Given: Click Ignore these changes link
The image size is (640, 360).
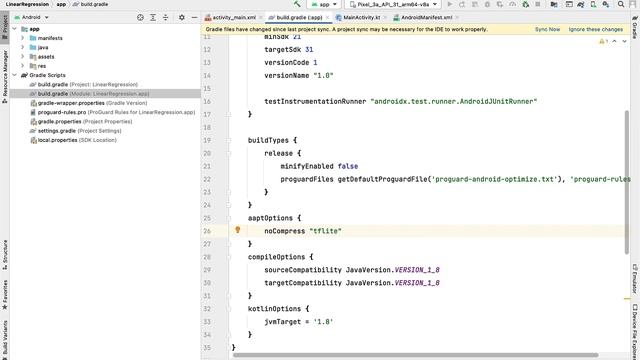Looking at the screenshot, I should 596,29.
